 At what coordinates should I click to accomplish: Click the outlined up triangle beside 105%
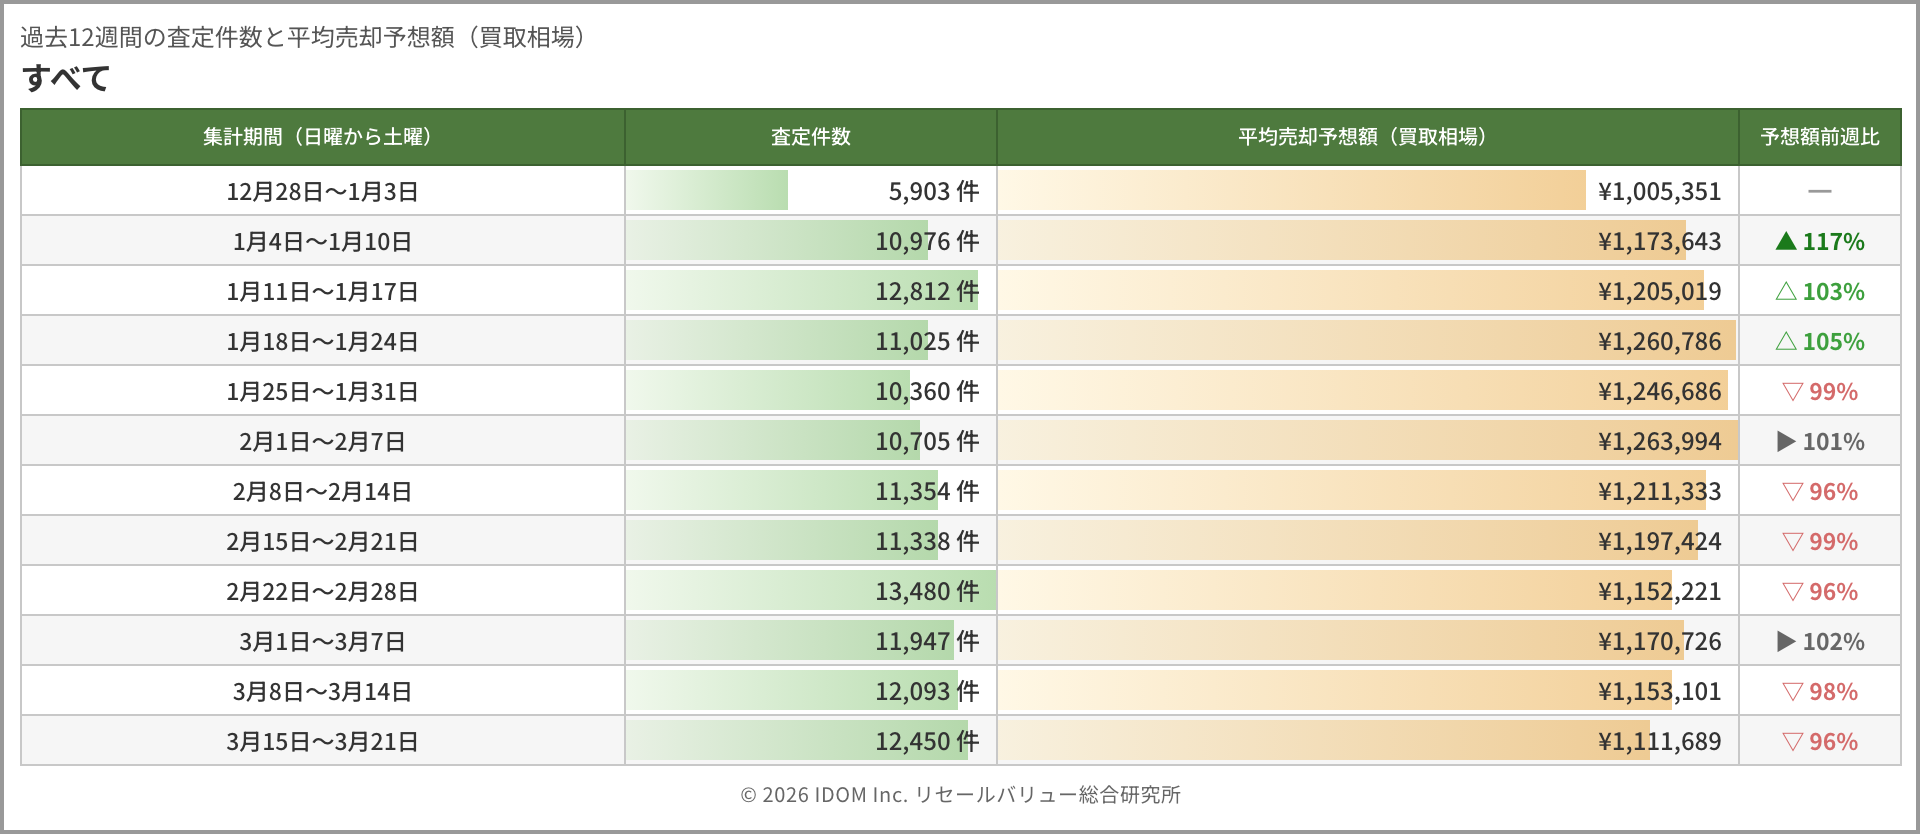coord(1786,341)
